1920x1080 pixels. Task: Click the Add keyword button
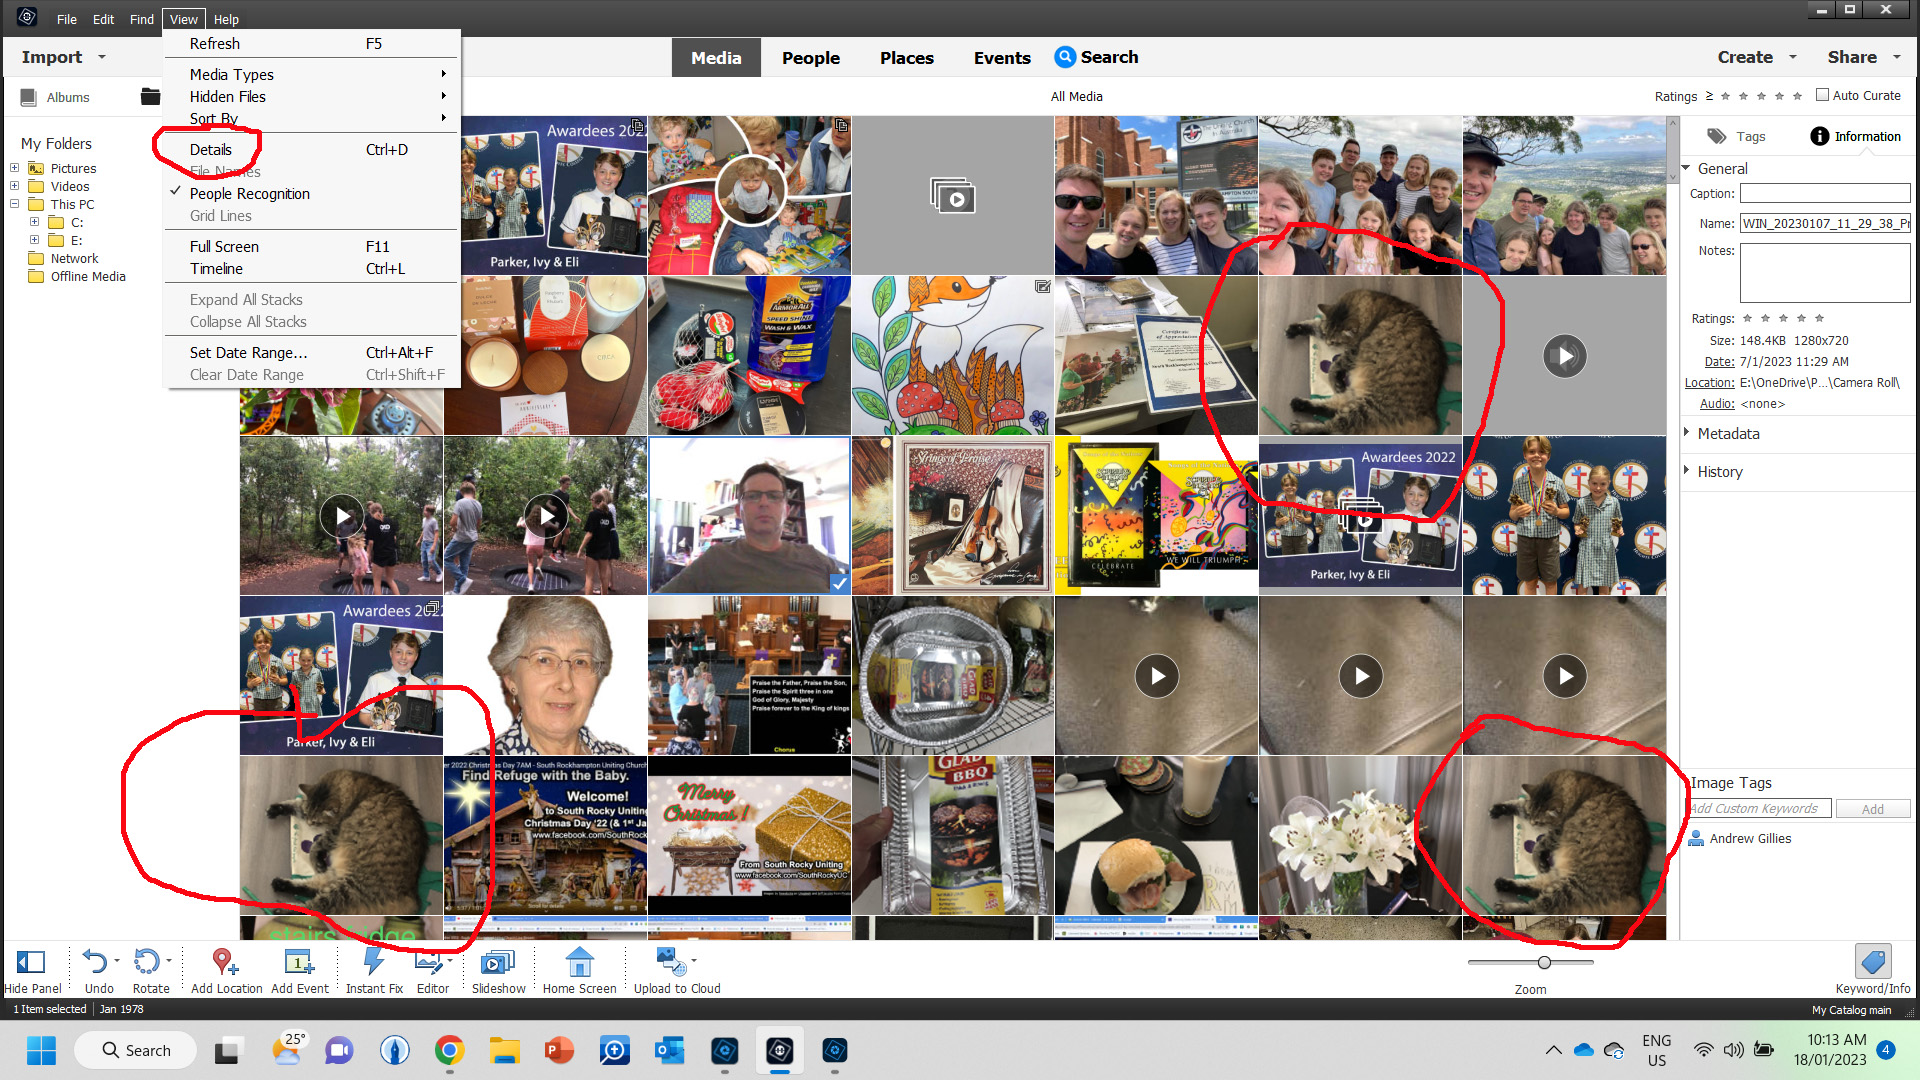tap(1872, 808)
